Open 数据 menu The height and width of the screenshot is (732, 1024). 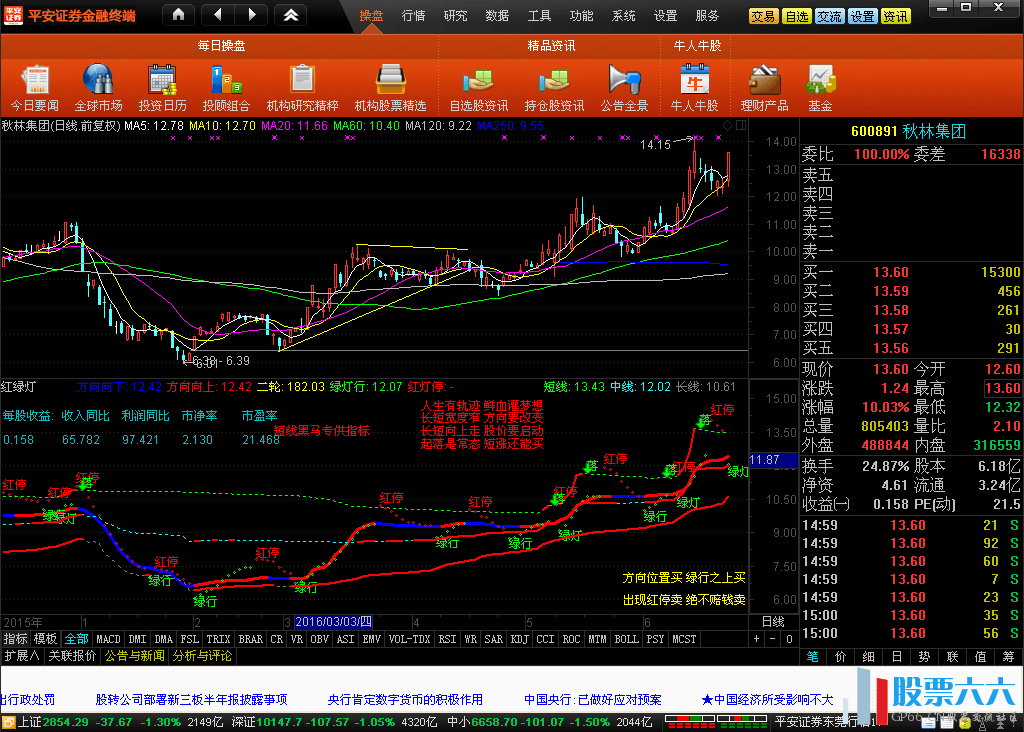[x=497, y=16]
